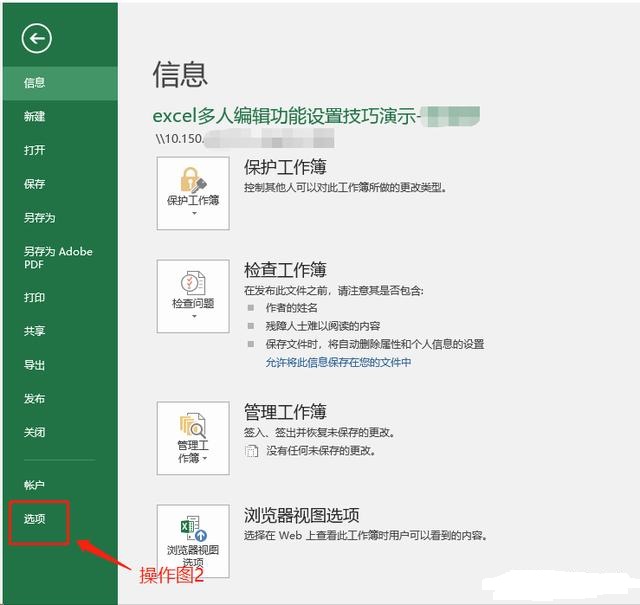Expand the 检查问题 dropdown arrow
Viewport: 640px width, 605px height.
coord(194,316)
